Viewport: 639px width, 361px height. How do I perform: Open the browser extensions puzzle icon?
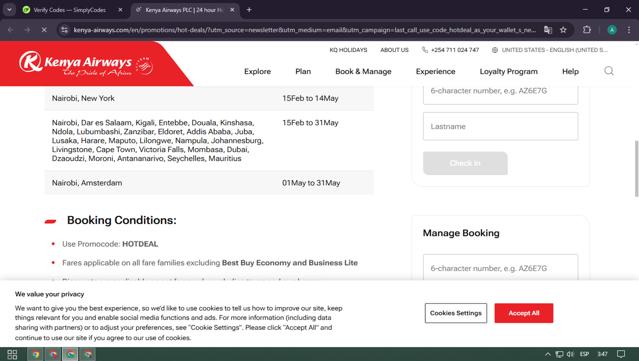tap(586, 30)
